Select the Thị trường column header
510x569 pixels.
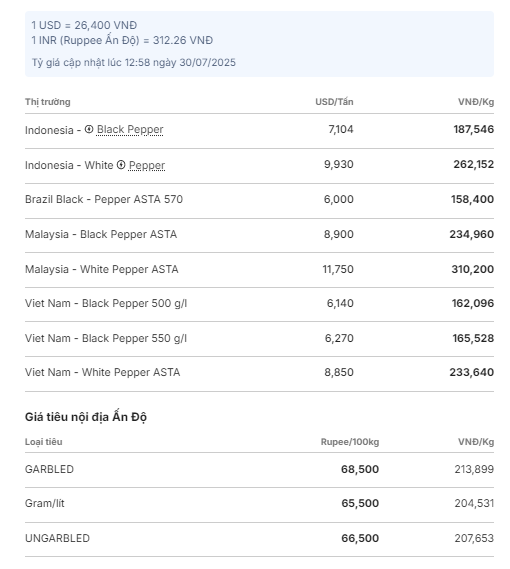[x=48, y=102]
